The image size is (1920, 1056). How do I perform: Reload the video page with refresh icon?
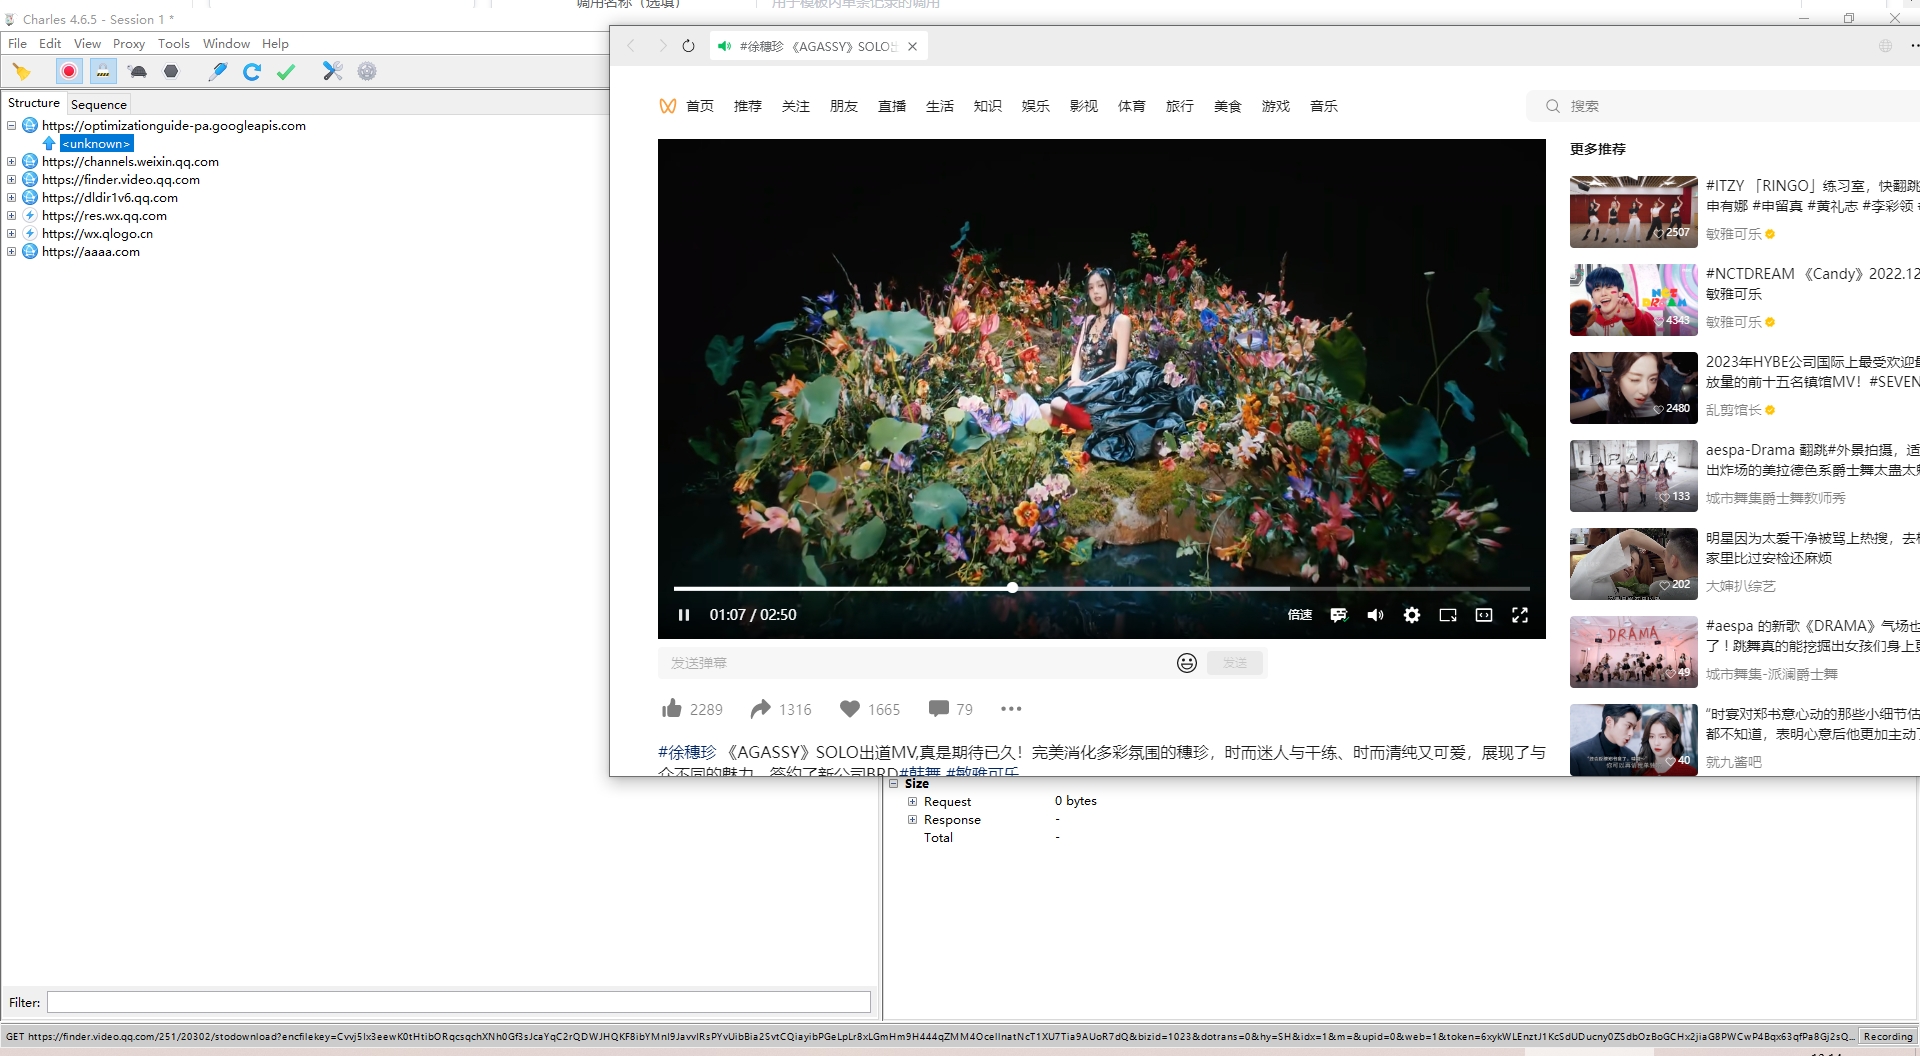(x=688, y=46)
